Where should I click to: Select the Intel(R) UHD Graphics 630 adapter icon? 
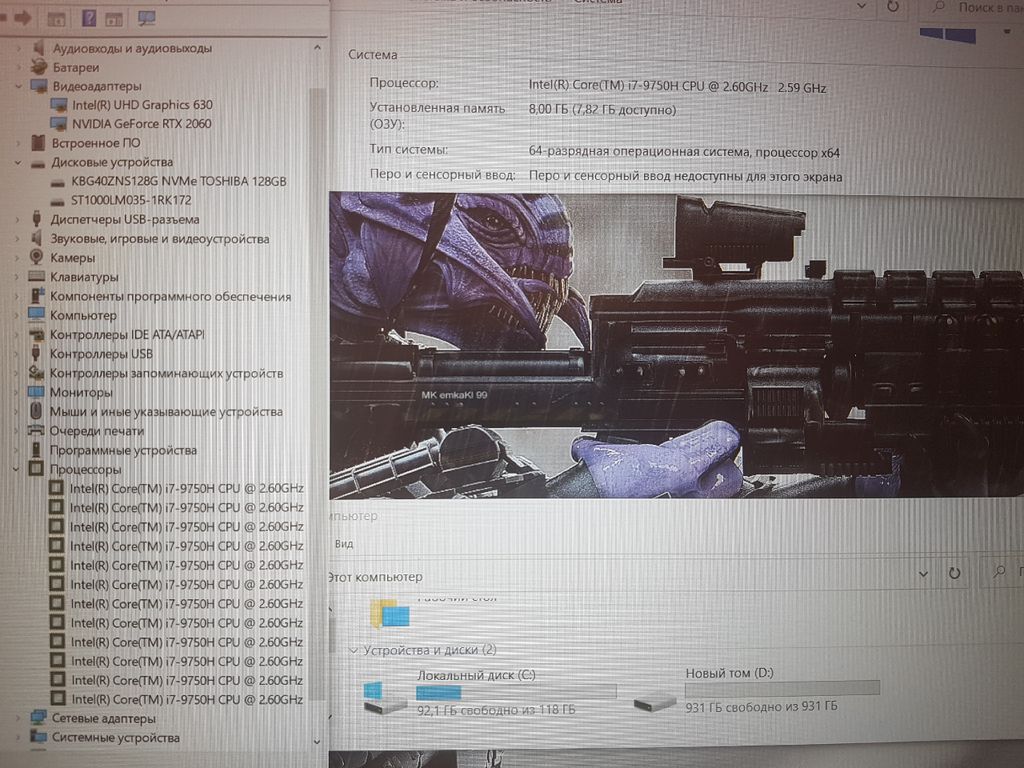(x=59, y=104)
